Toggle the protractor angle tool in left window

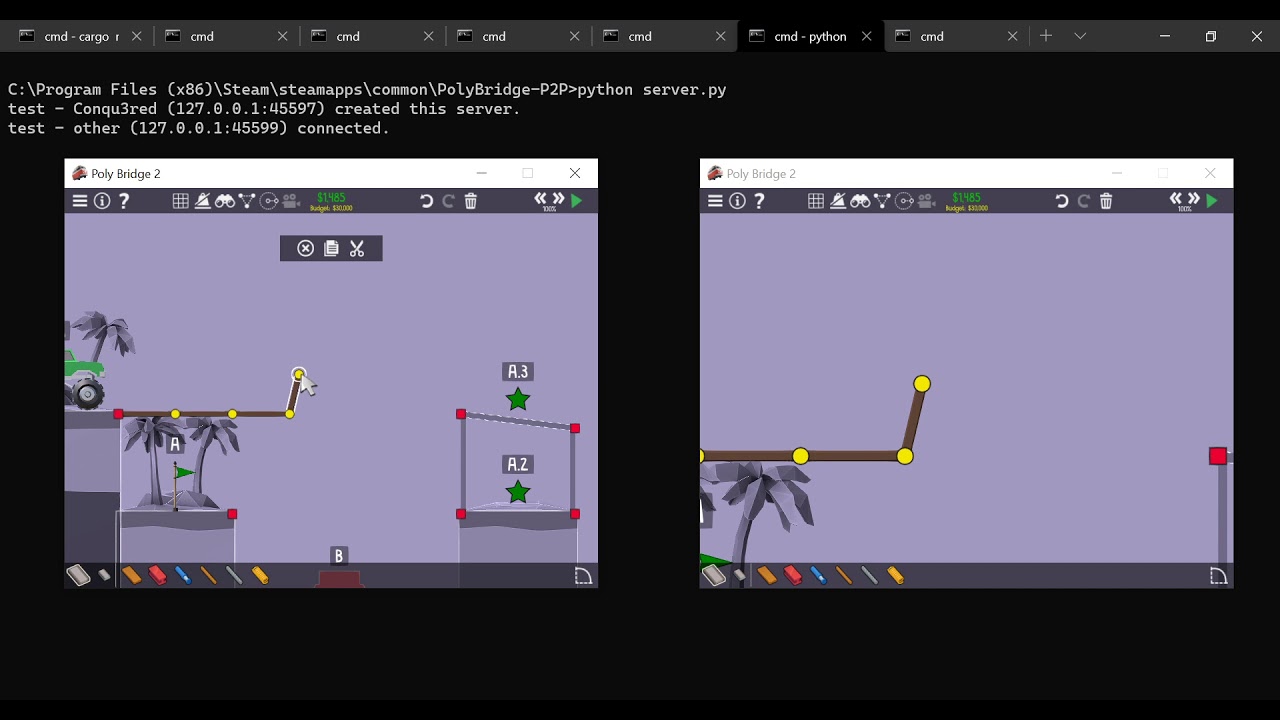click(x=202, y=201)
